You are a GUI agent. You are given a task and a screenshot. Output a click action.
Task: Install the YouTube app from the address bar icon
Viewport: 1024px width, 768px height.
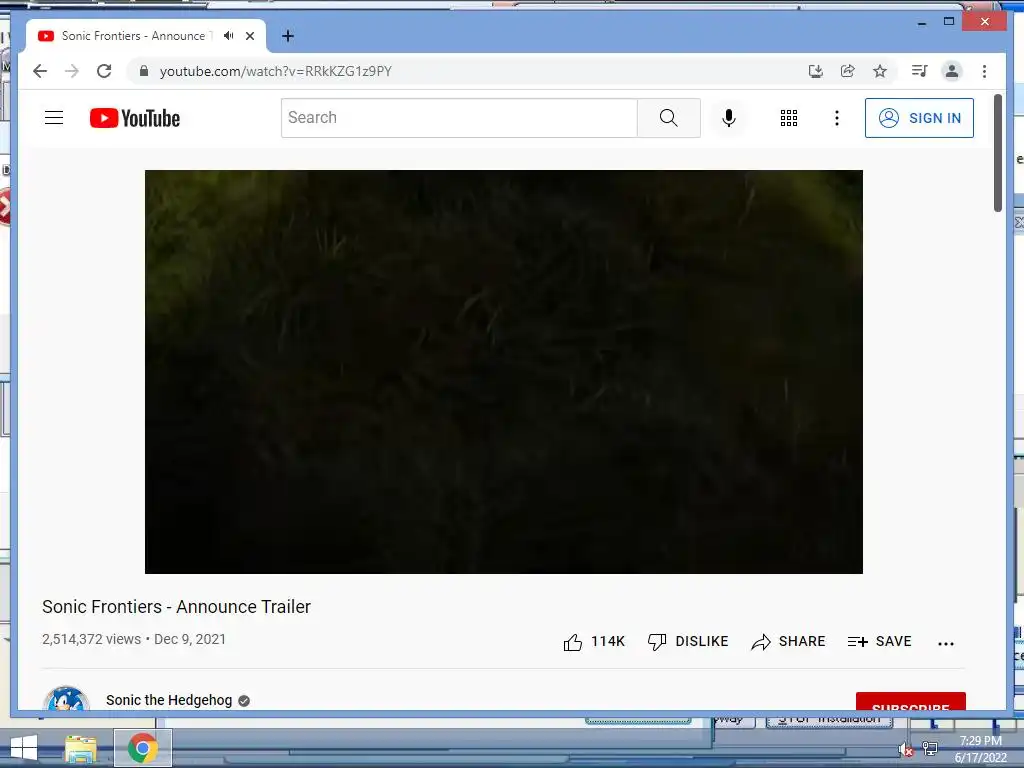pos(816,71)
